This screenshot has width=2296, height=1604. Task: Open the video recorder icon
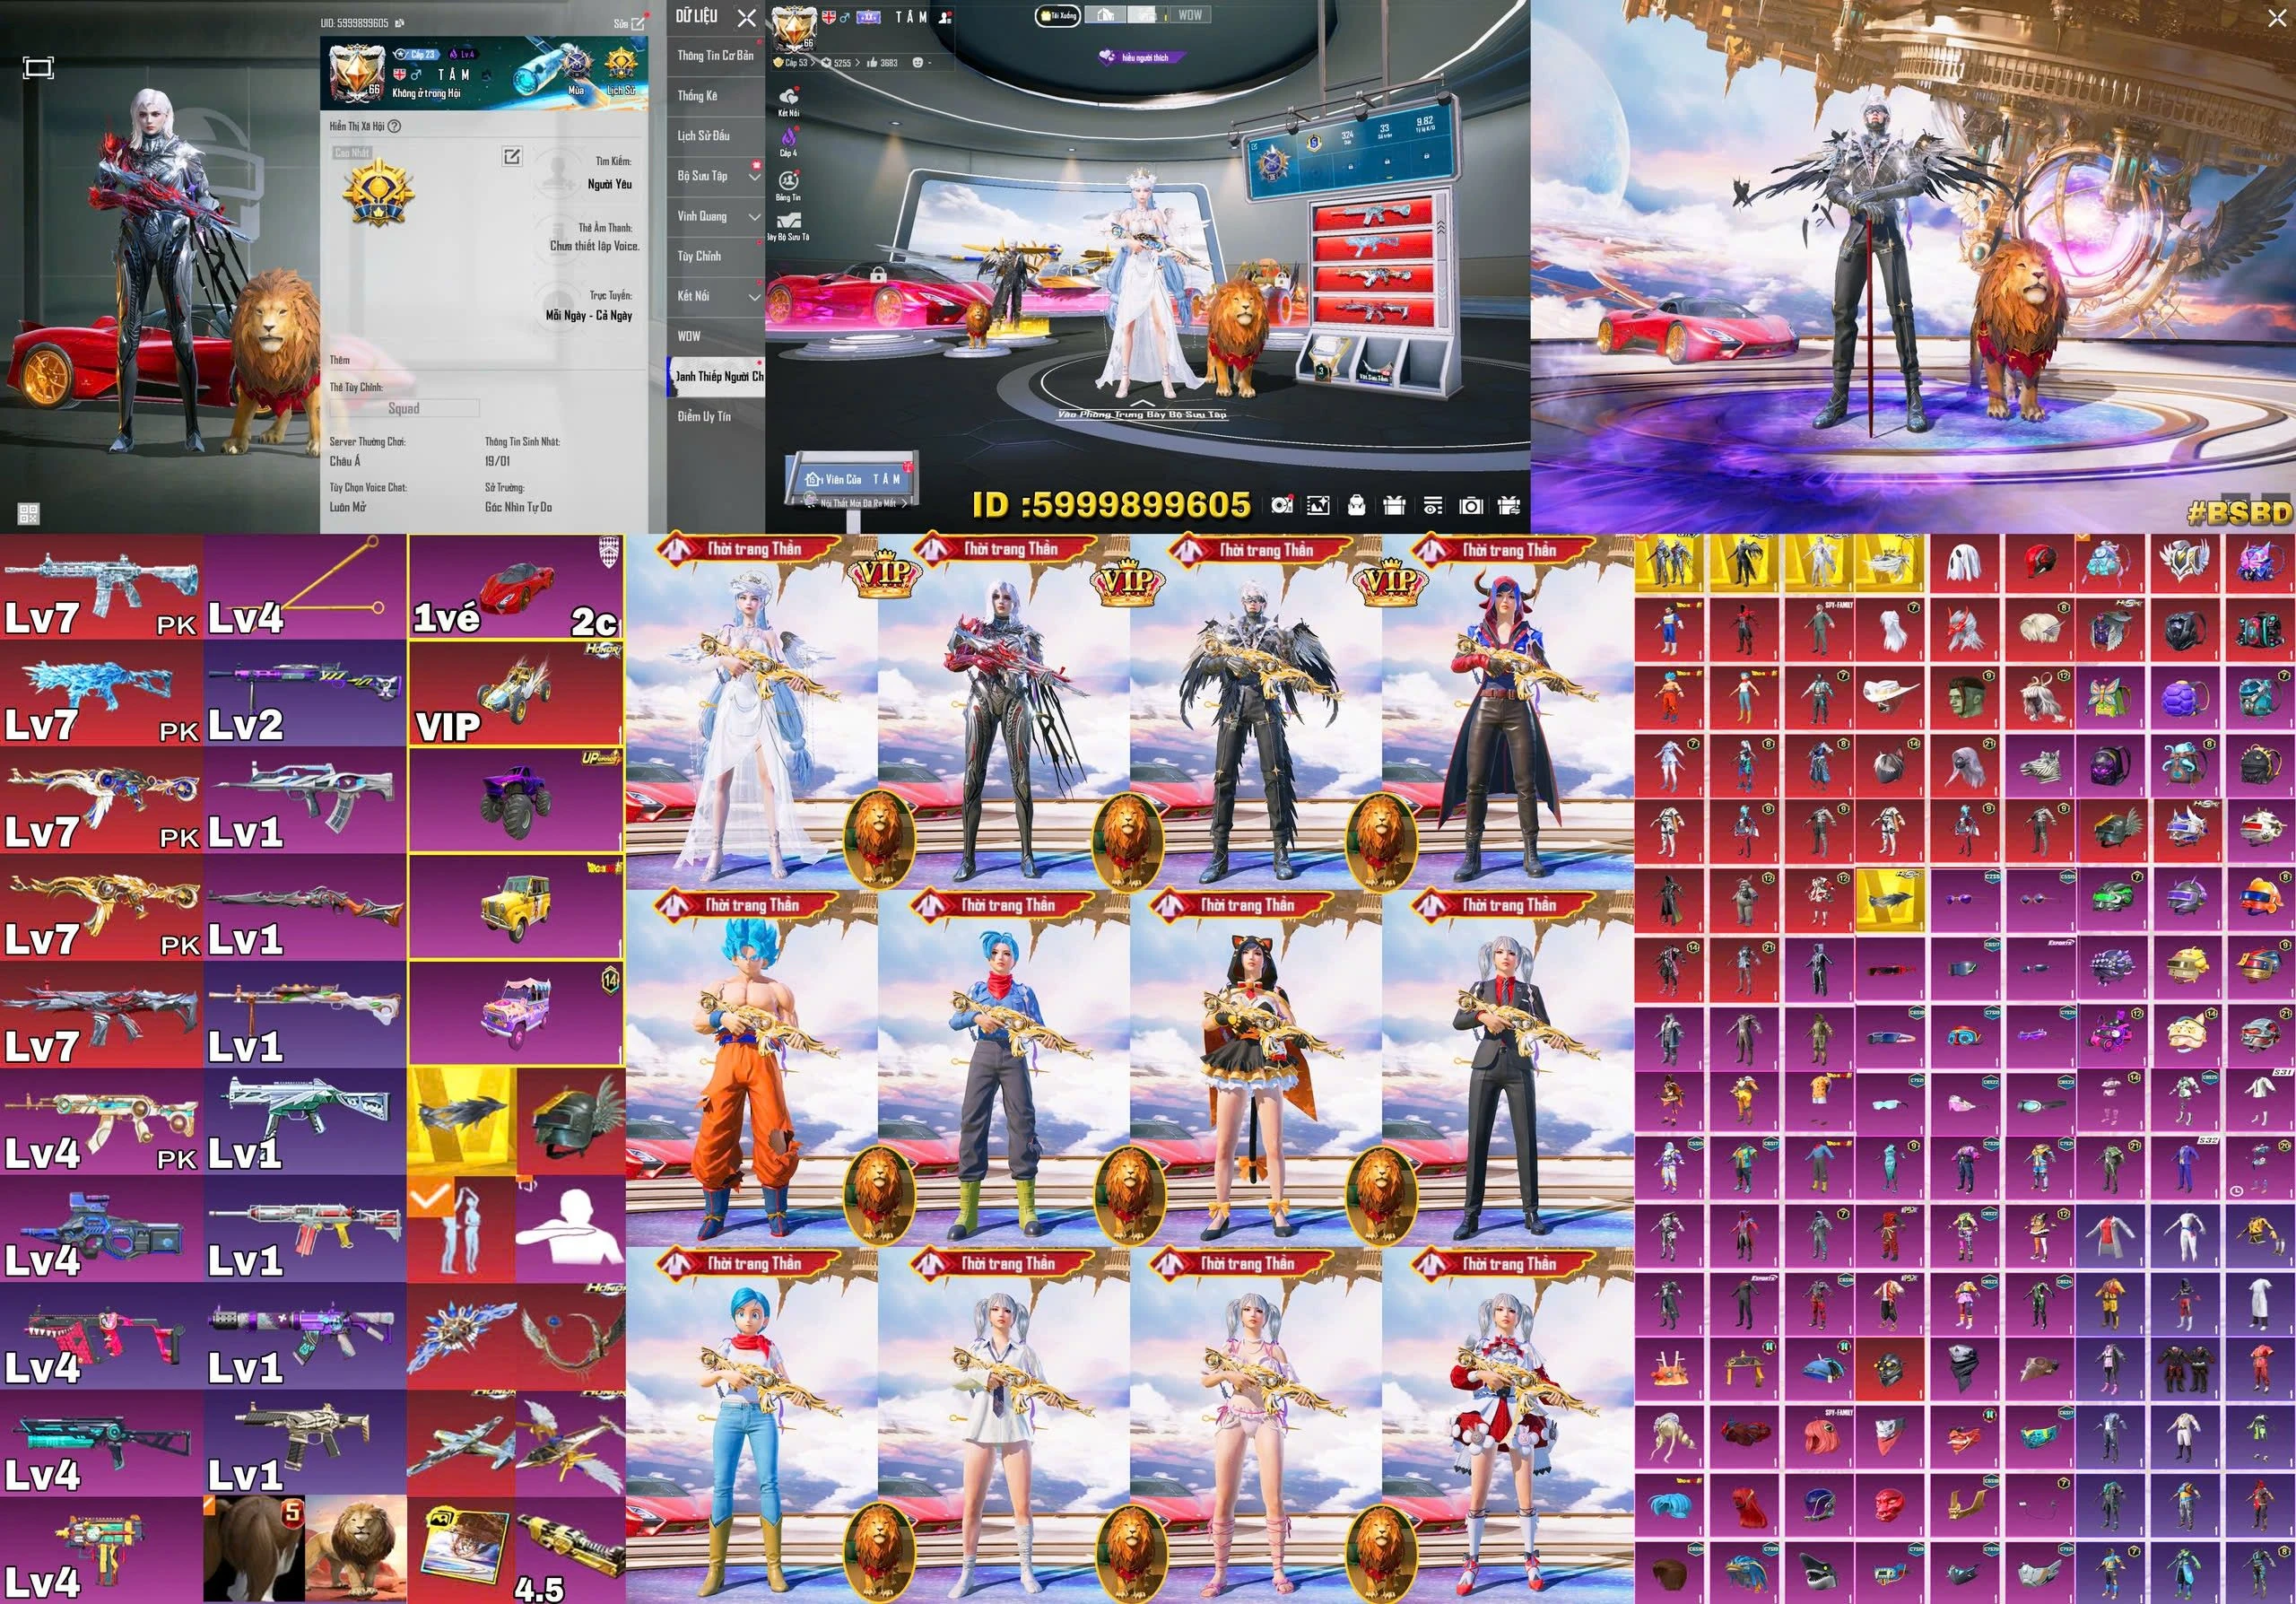(x=1281, y=506)
